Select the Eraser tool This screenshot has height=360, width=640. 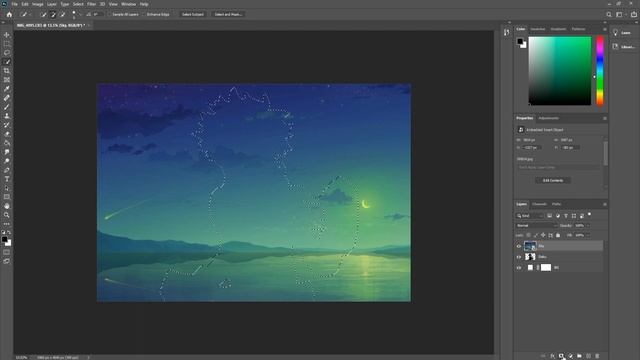pyautogui.click(x=7, y=134)
